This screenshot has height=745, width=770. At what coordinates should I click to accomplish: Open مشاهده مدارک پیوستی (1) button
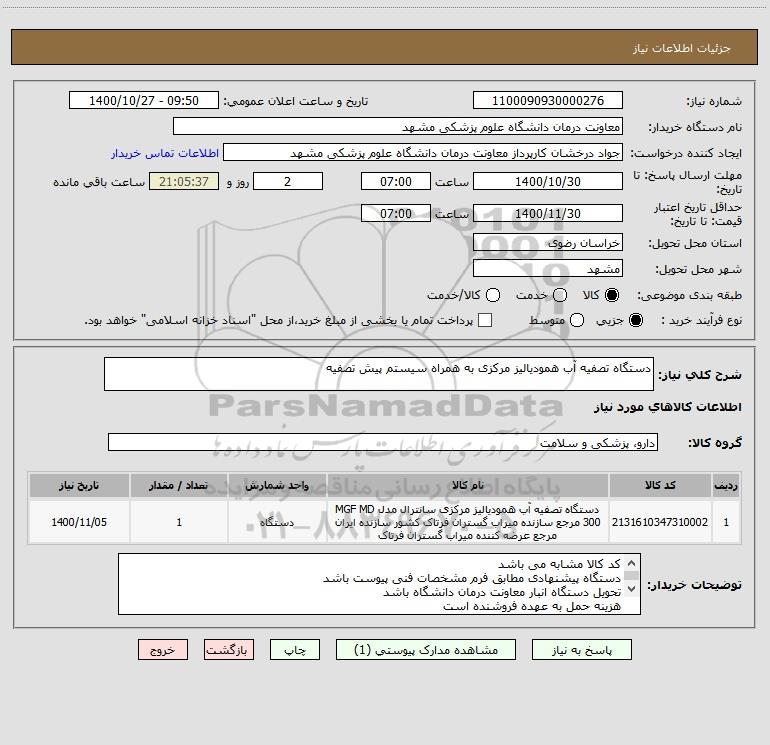click(425, 650)
